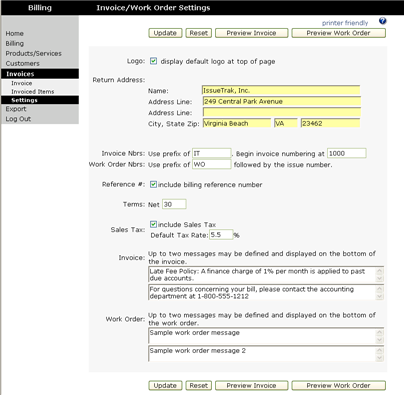Open the help question mark icon

[382, 21]
